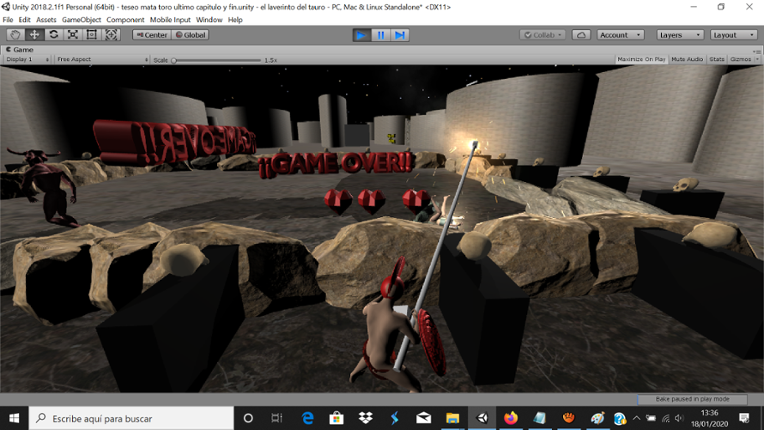
Task: Open the GameObject menu
Action: [x=81, y=20]
